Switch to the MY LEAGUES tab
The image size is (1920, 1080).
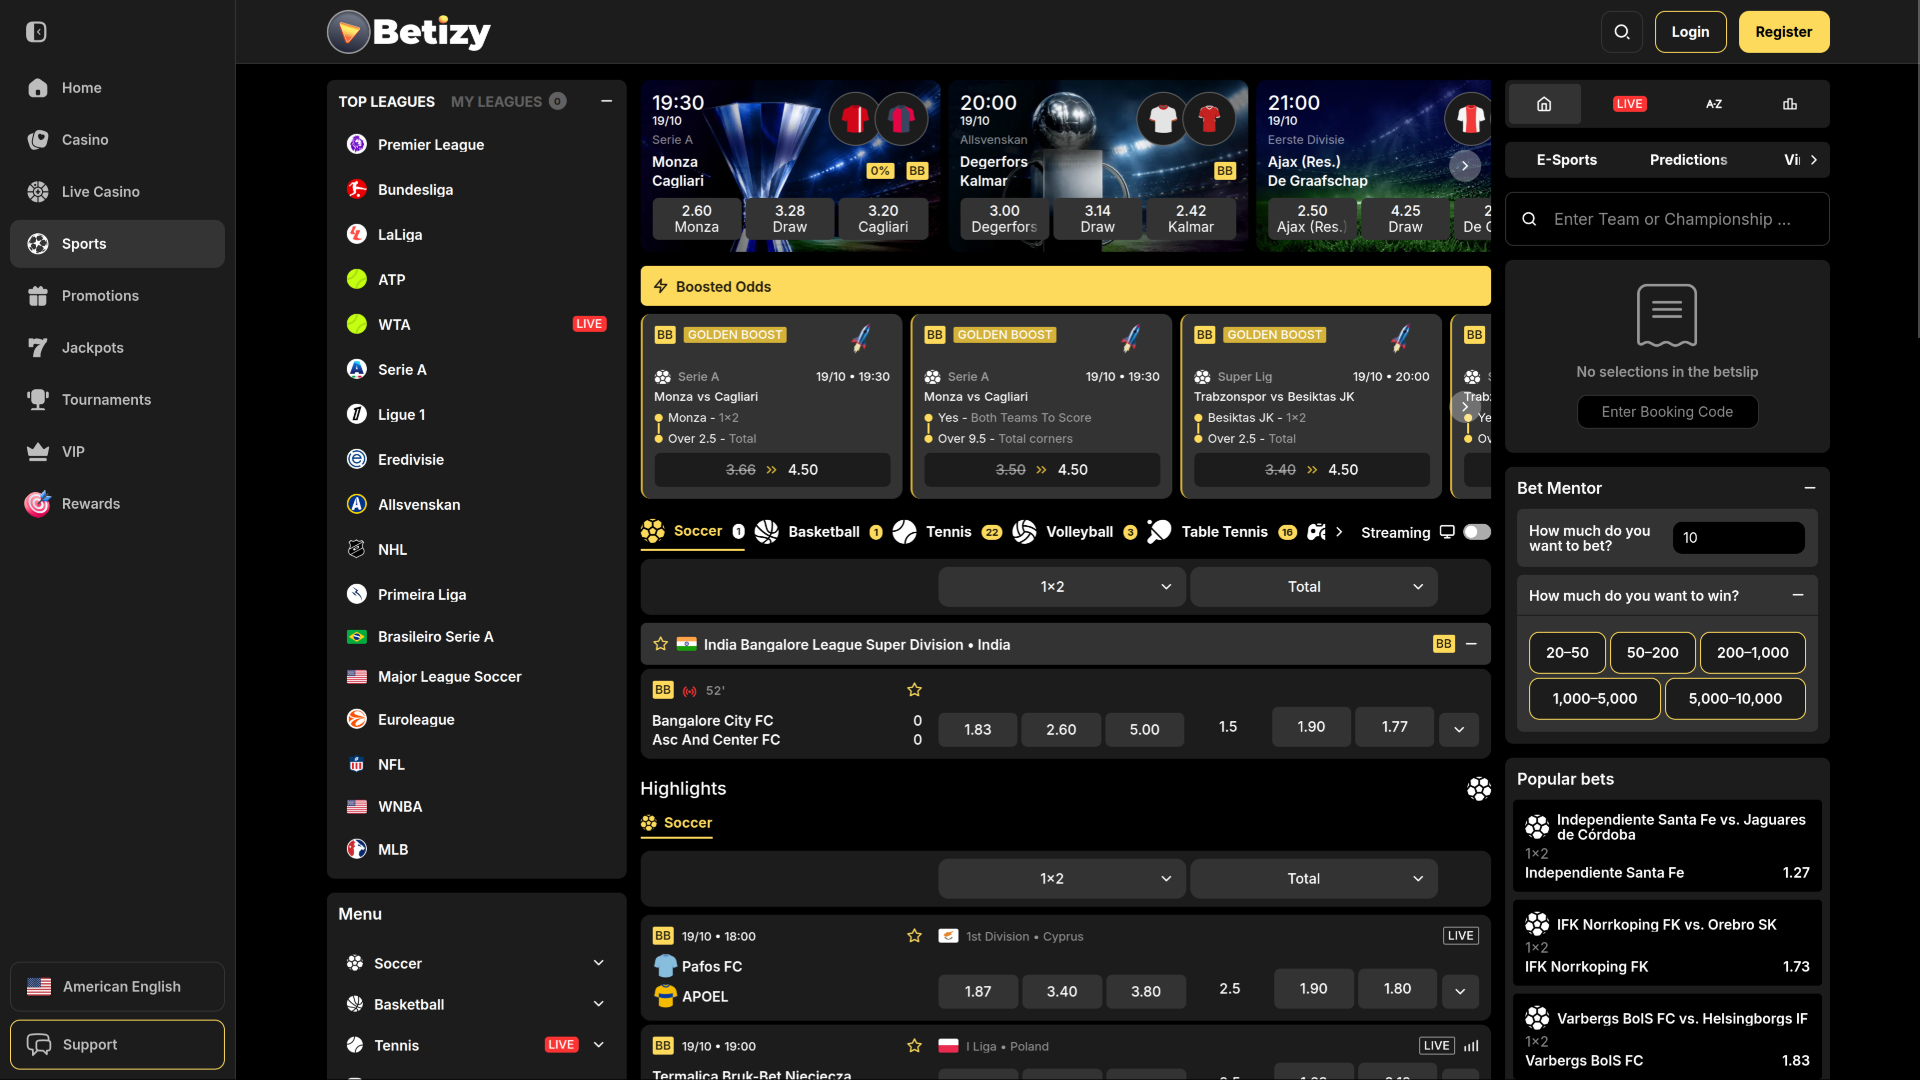coord(508,102)
